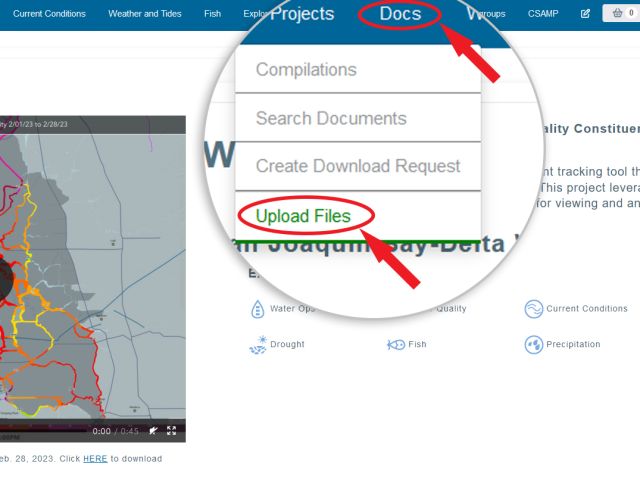Open the CSAMP nav item
This screenshot has width=640, height=480.
[x=543, y=14]
